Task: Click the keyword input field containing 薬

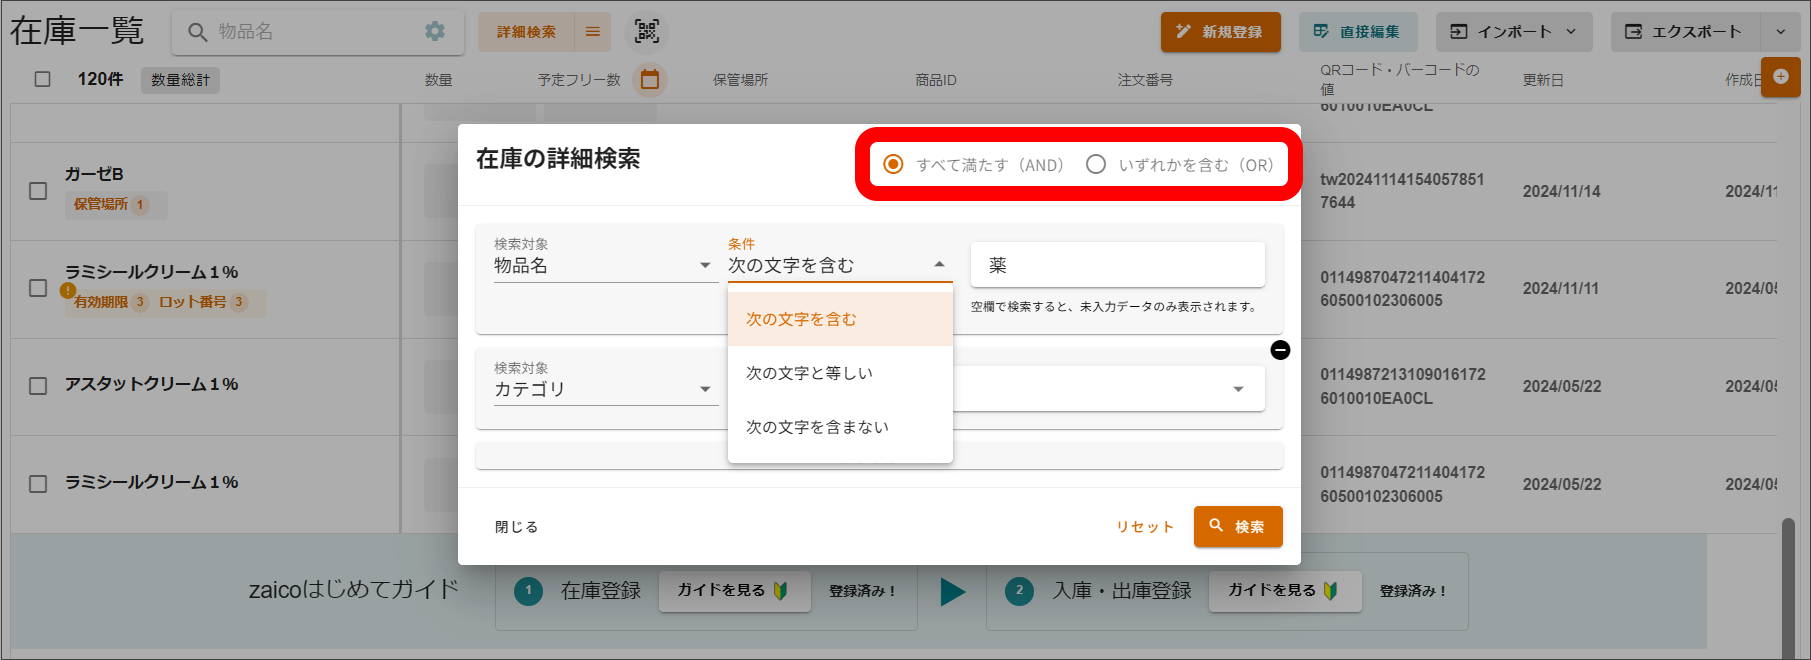Action: (x=1118, y=265)
